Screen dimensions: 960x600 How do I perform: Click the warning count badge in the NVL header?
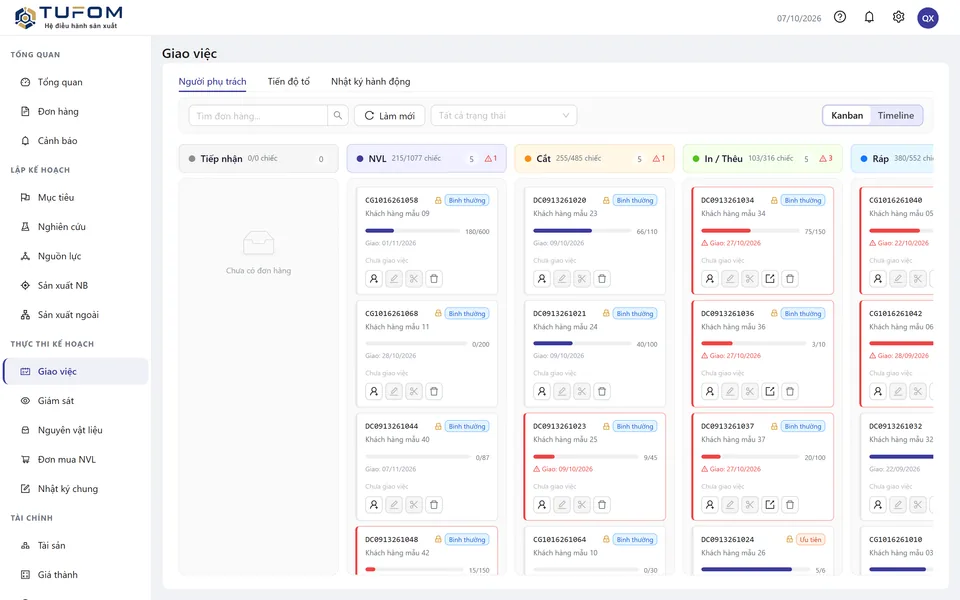(491, 159)
